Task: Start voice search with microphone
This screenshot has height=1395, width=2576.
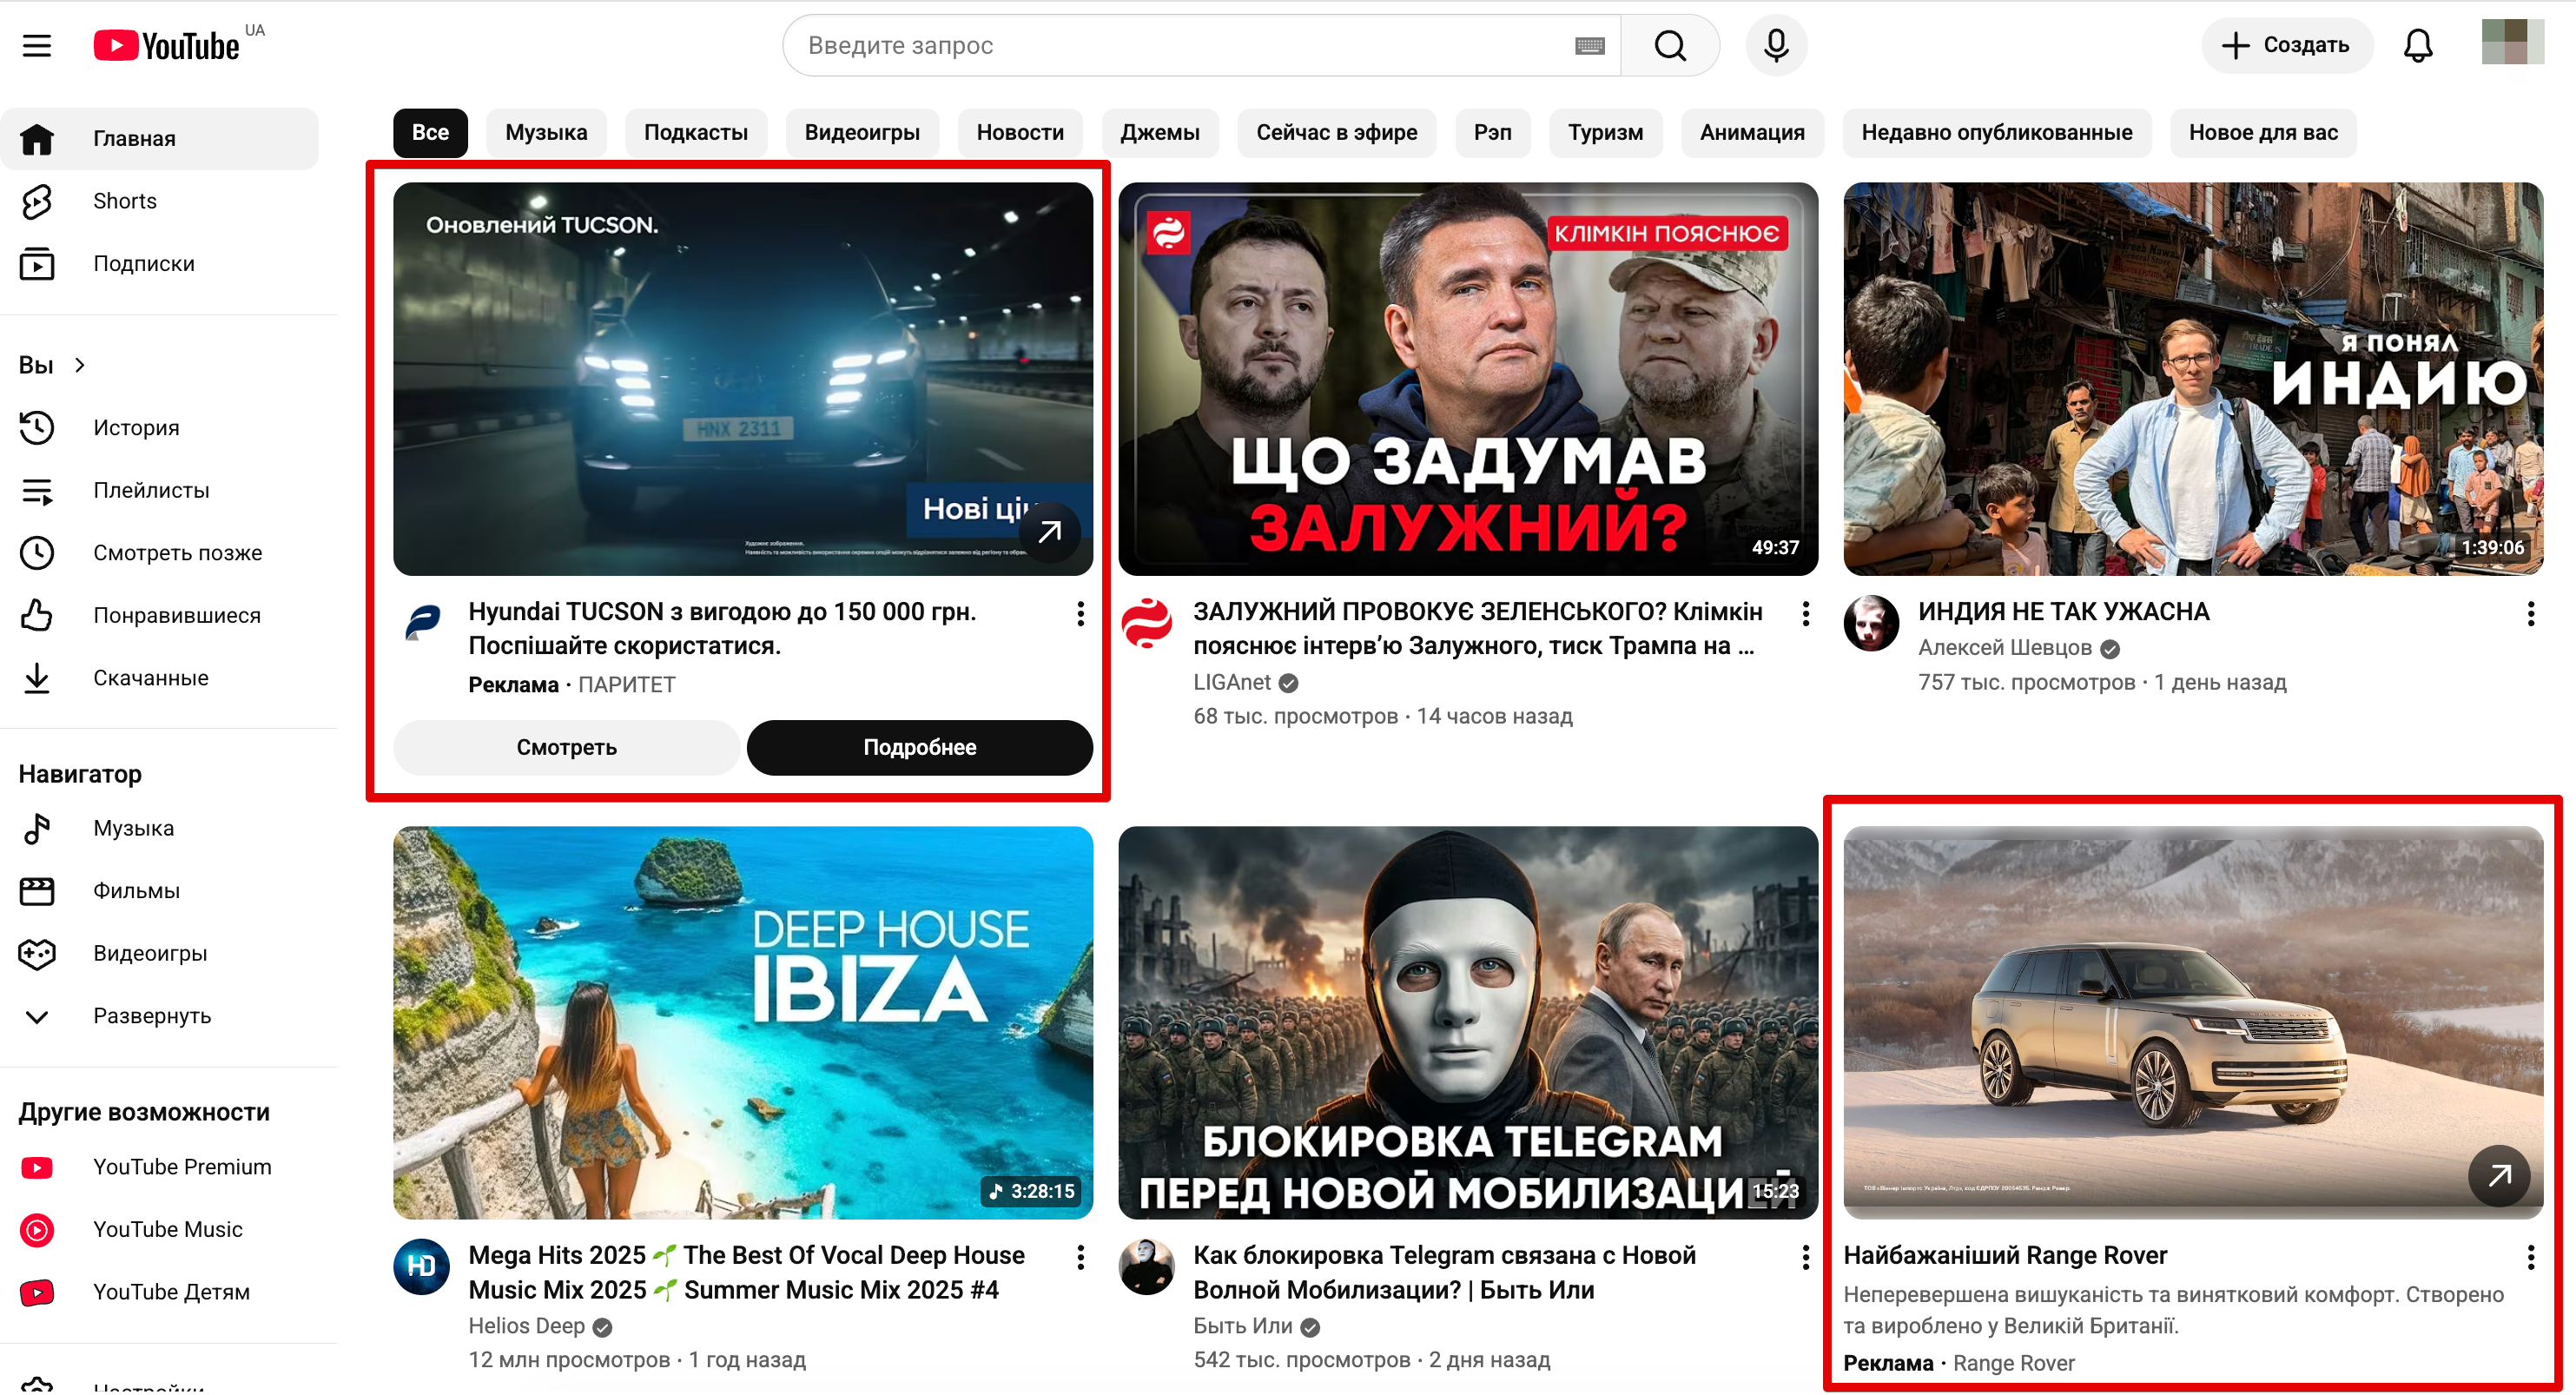Action: click(1776, 45)
